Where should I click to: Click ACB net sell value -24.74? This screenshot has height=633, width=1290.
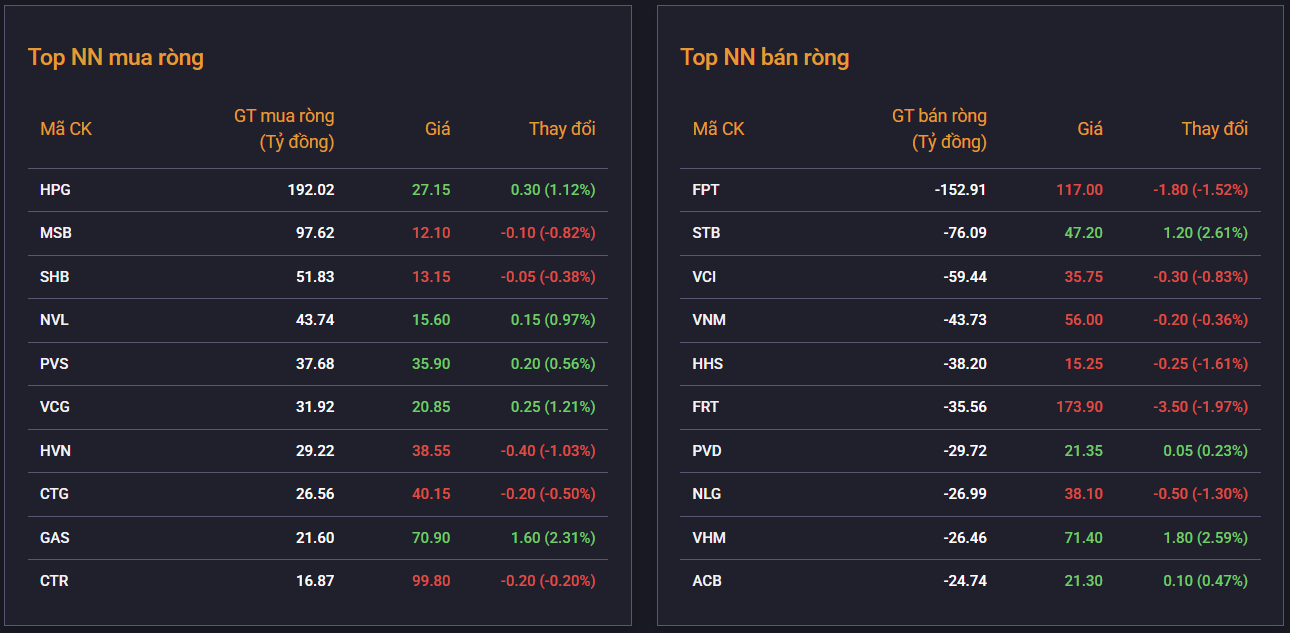click(964, 581)
